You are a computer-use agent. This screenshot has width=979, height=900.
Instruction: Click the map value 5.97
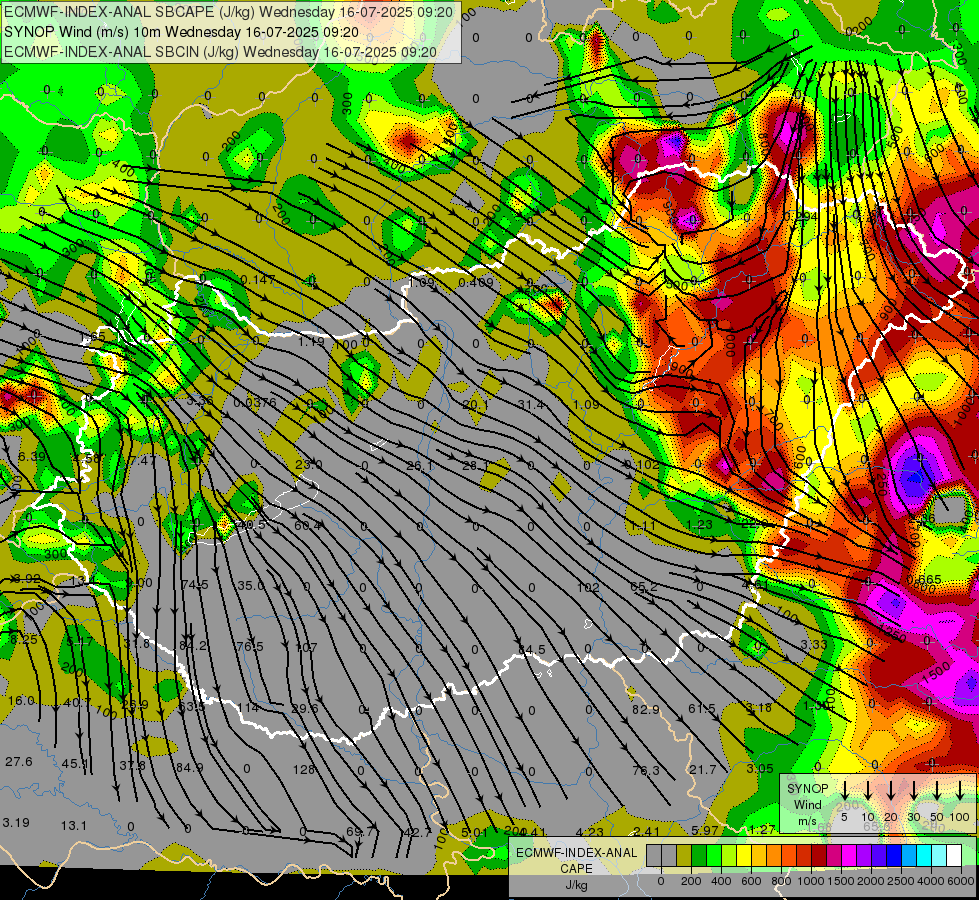(x=705, y=830)
